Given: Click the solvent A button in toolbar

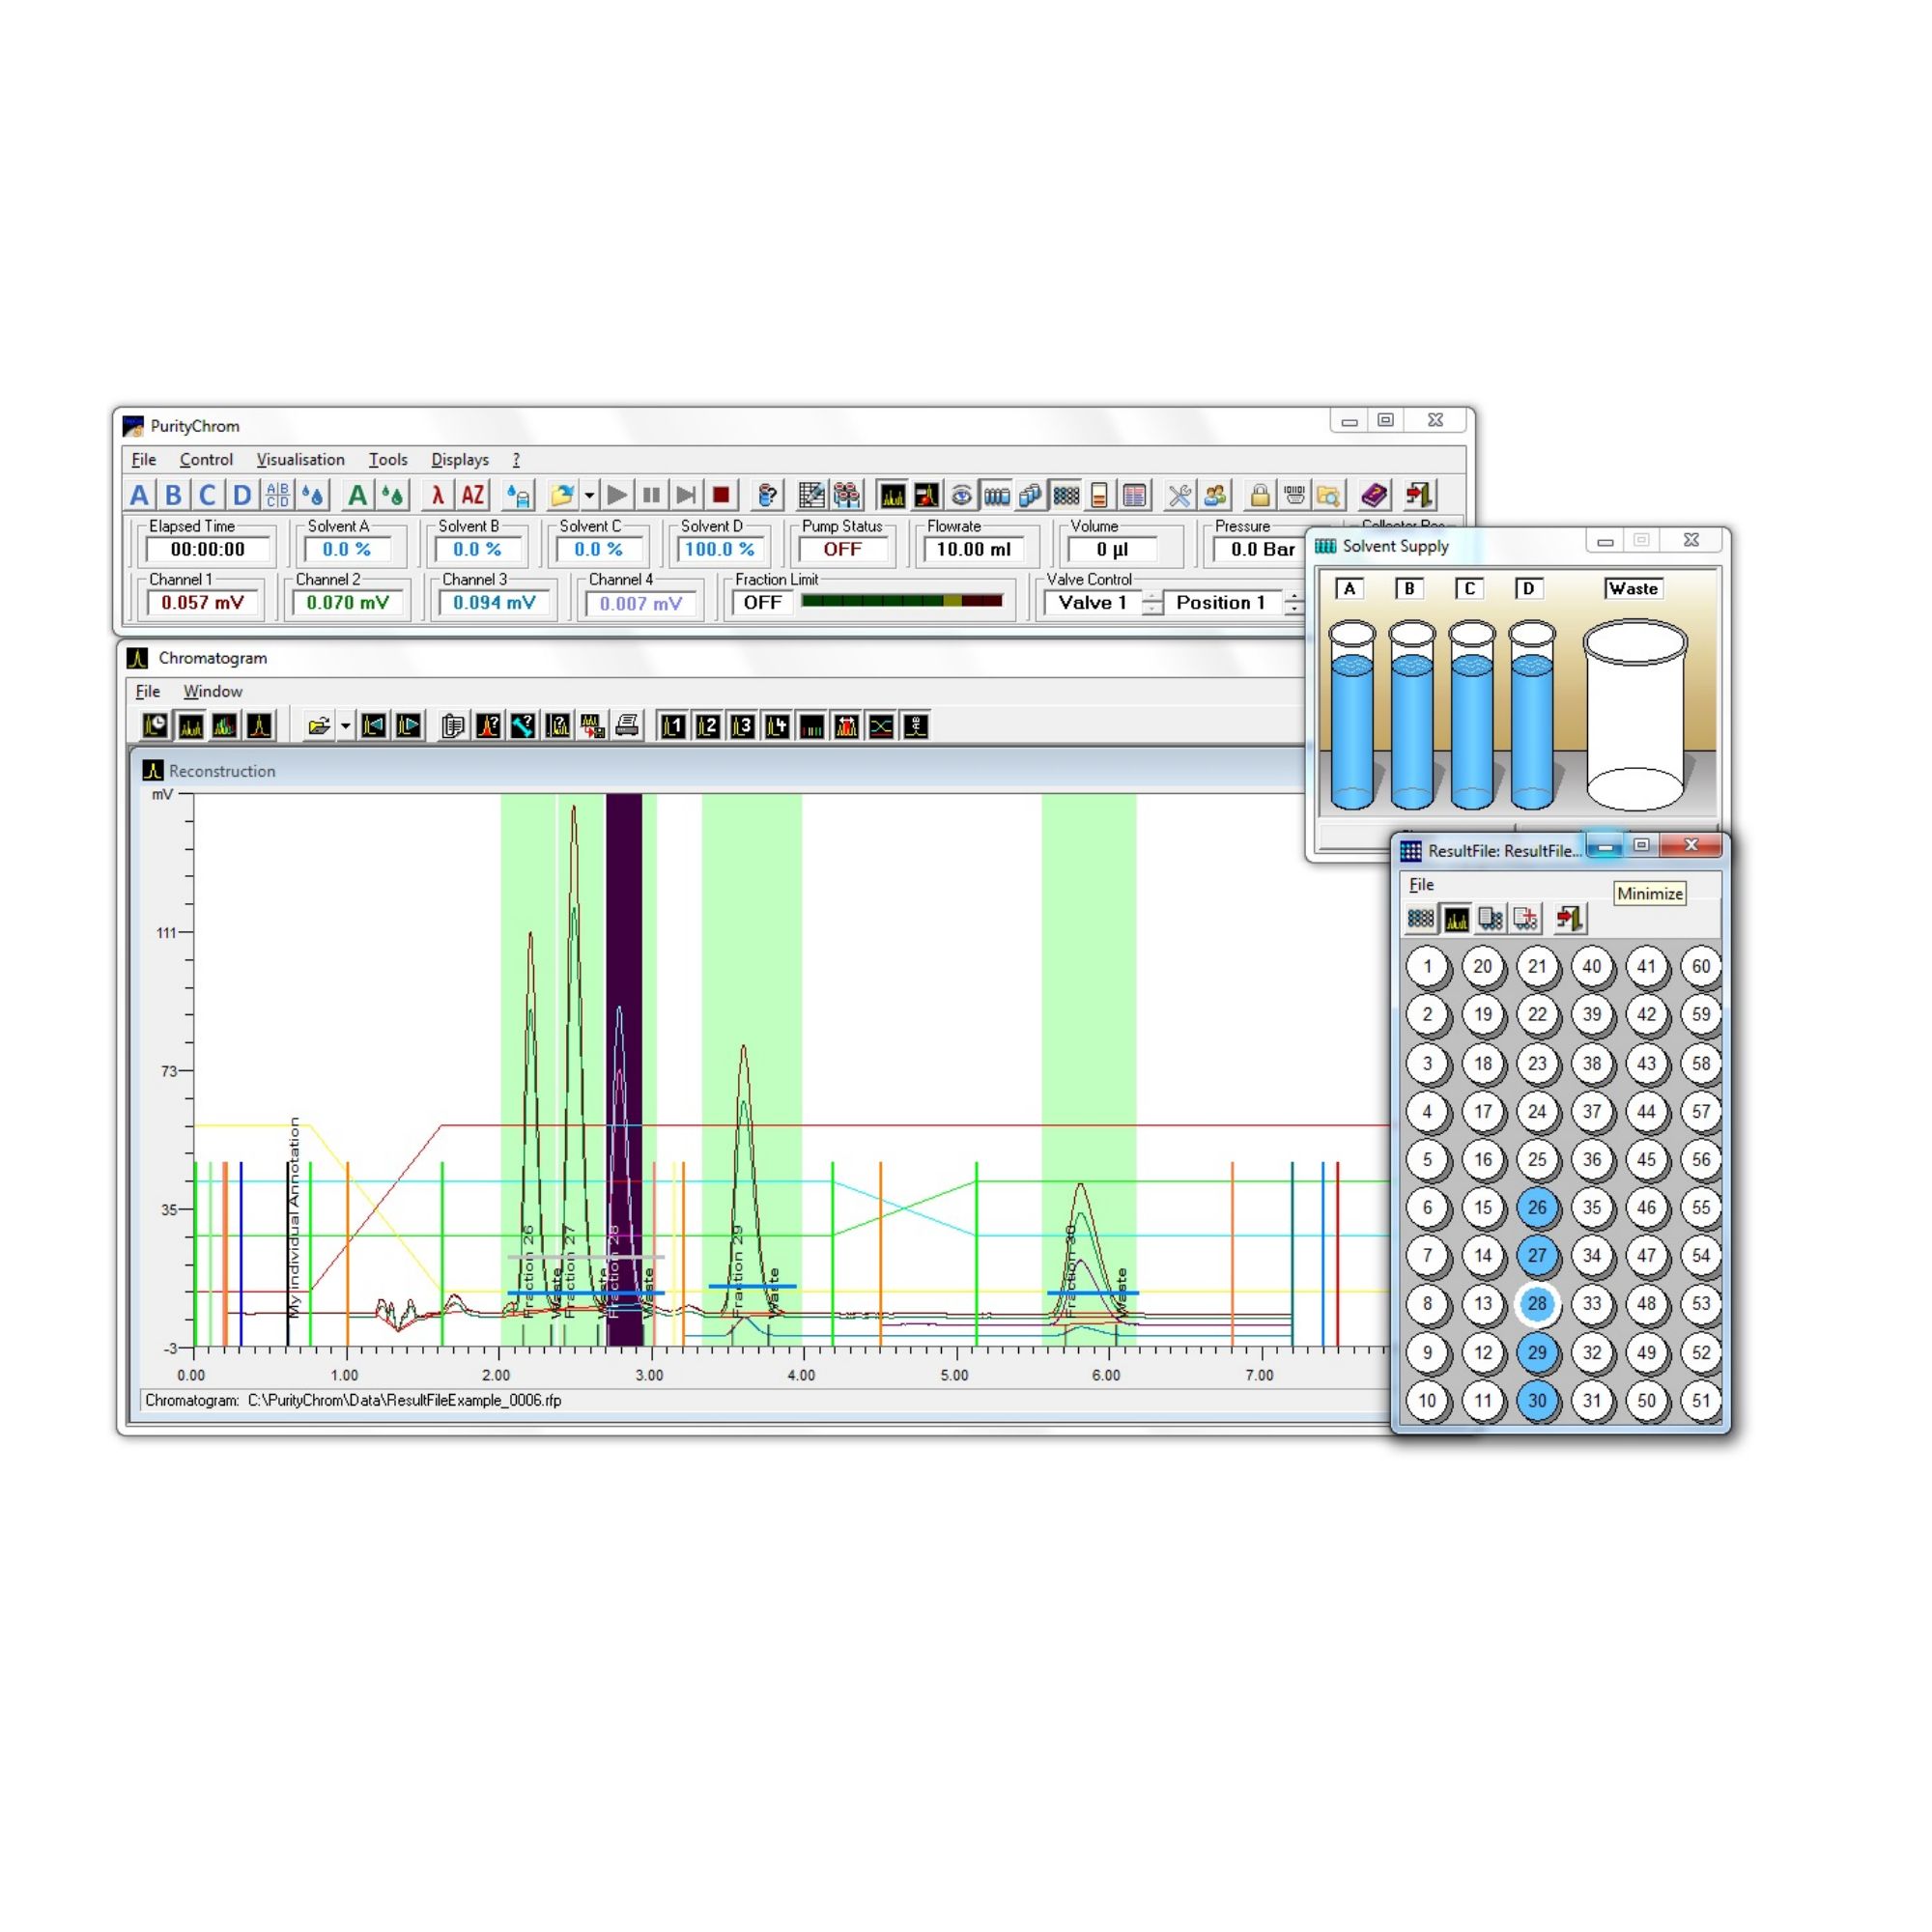Looking at the screenshot, I should (x=139, y=495).
